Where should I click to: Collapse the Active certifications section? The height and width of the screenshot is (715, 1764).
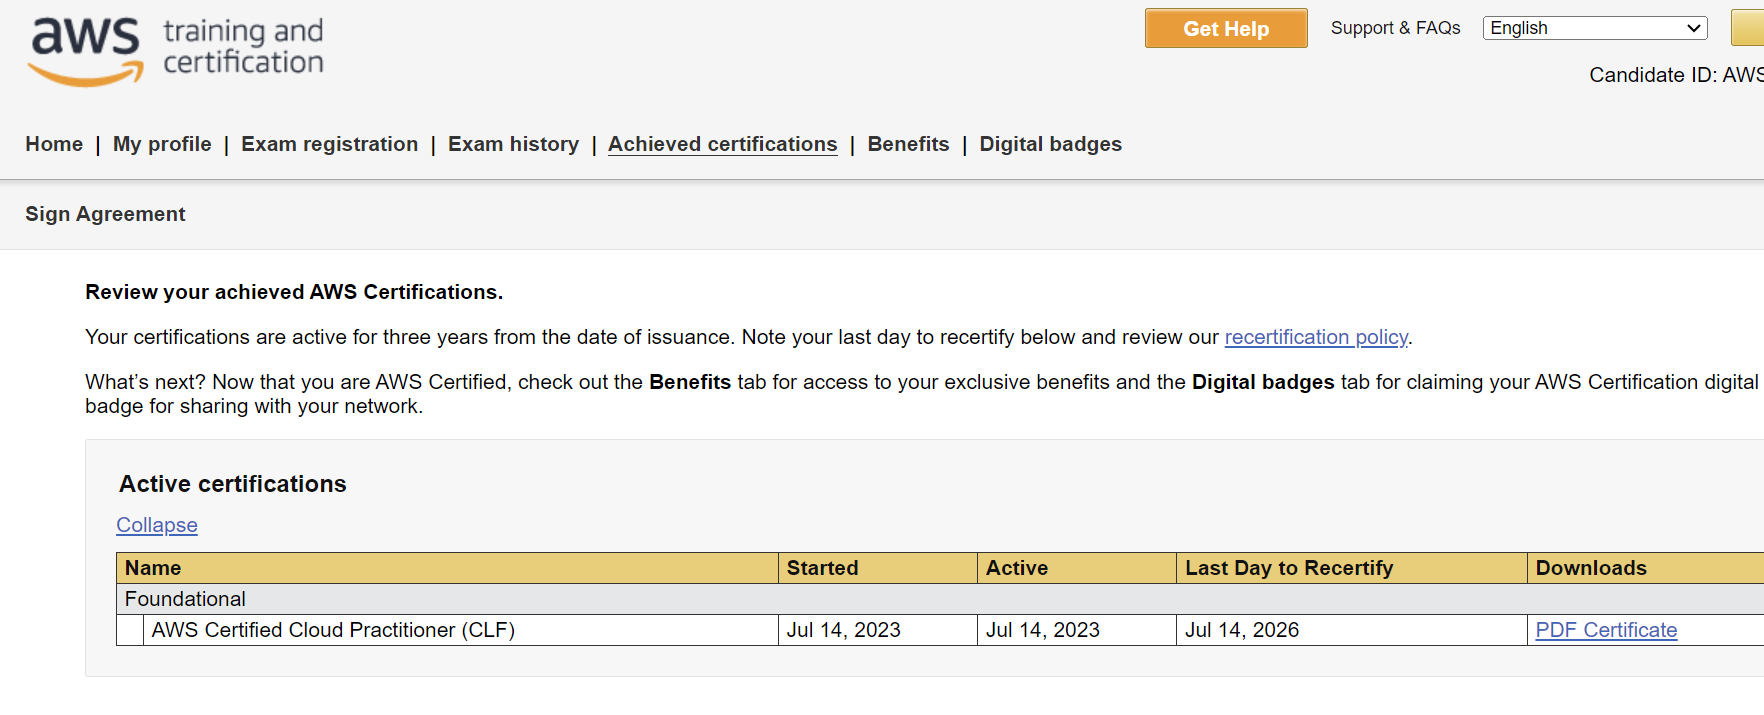point(157,525)
